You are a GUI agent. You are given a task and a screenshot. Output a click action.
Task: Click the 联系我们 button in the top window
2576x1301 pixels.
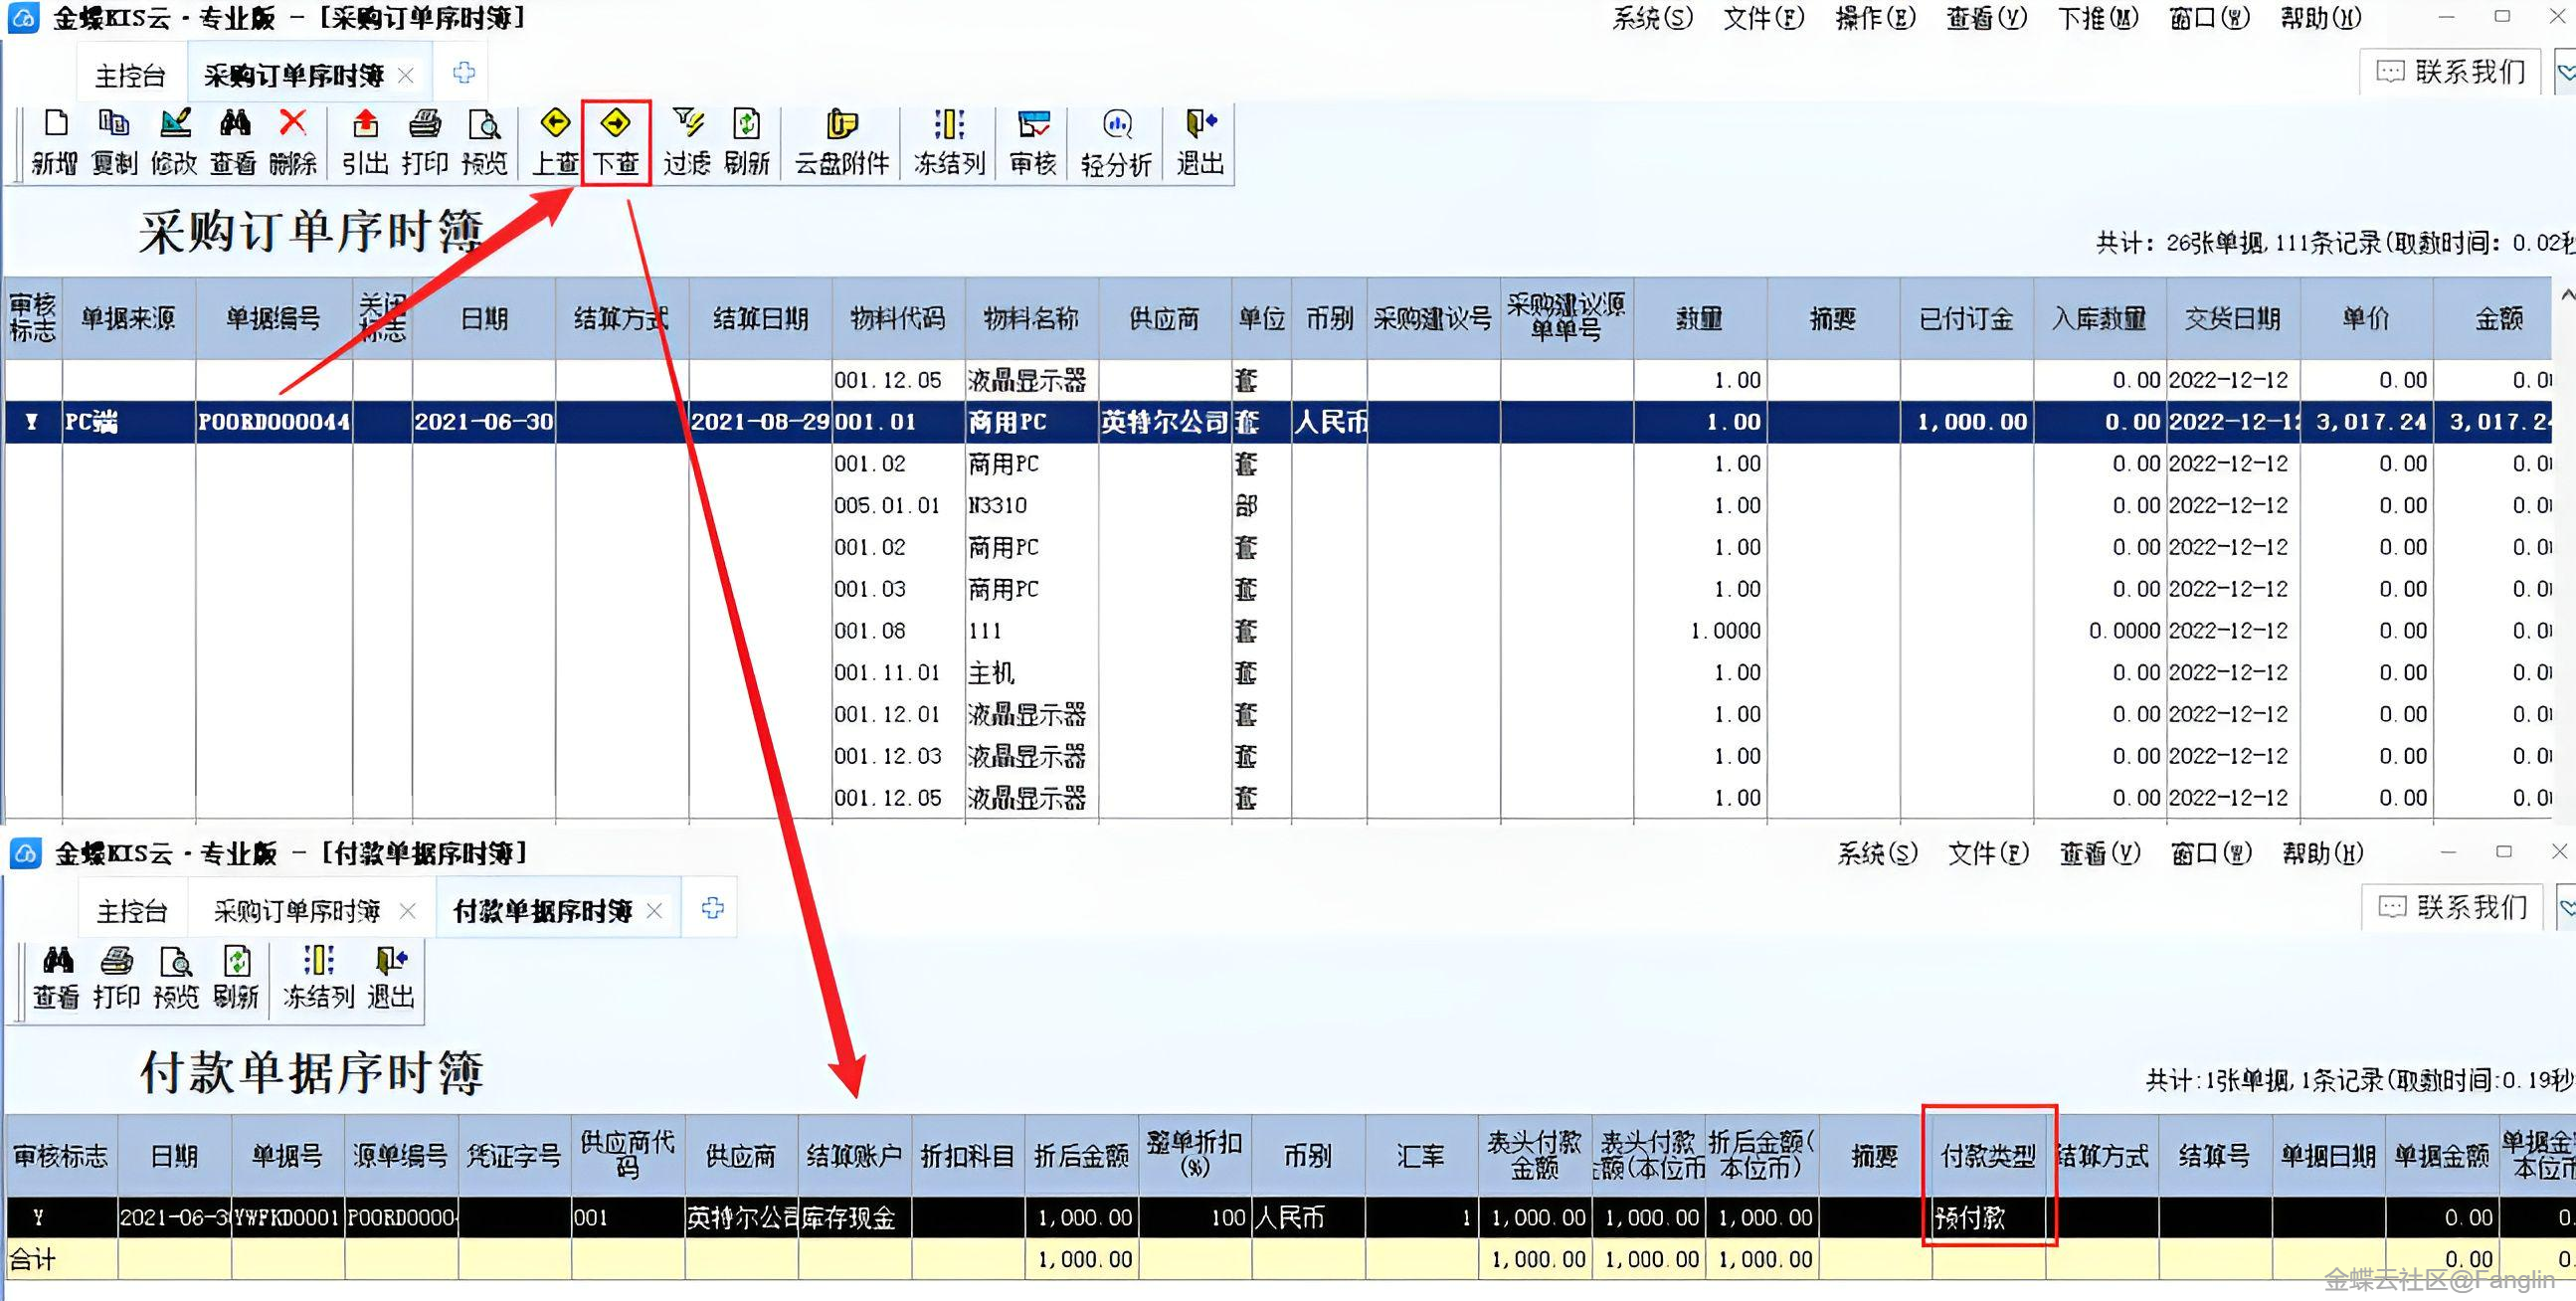2451,72
